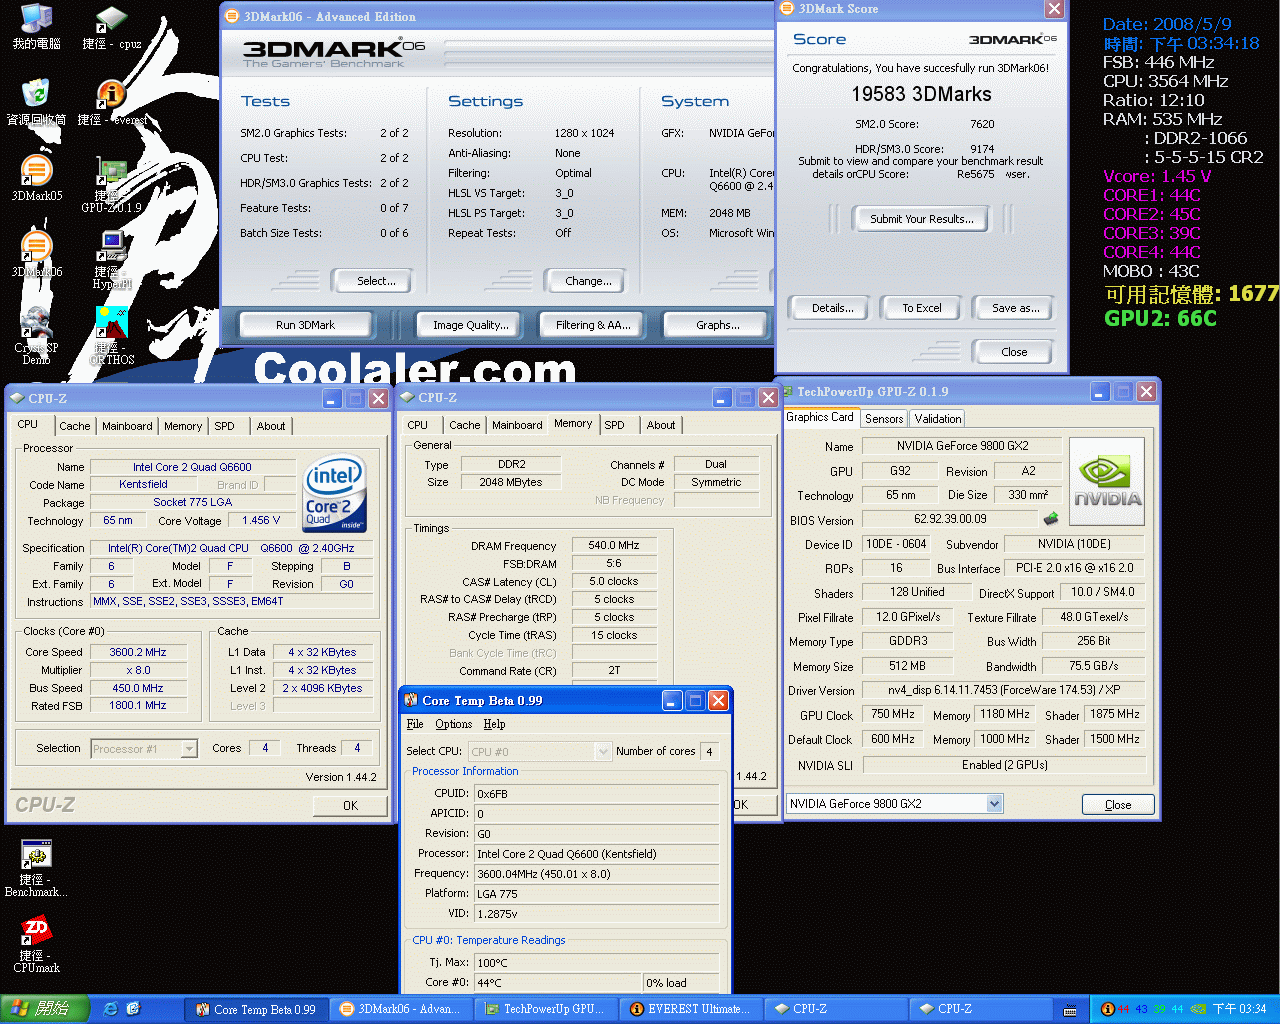Click the NVIDIA icon in the system tray
The image size is (1280, 1024).
[x=1198, y=1009]
